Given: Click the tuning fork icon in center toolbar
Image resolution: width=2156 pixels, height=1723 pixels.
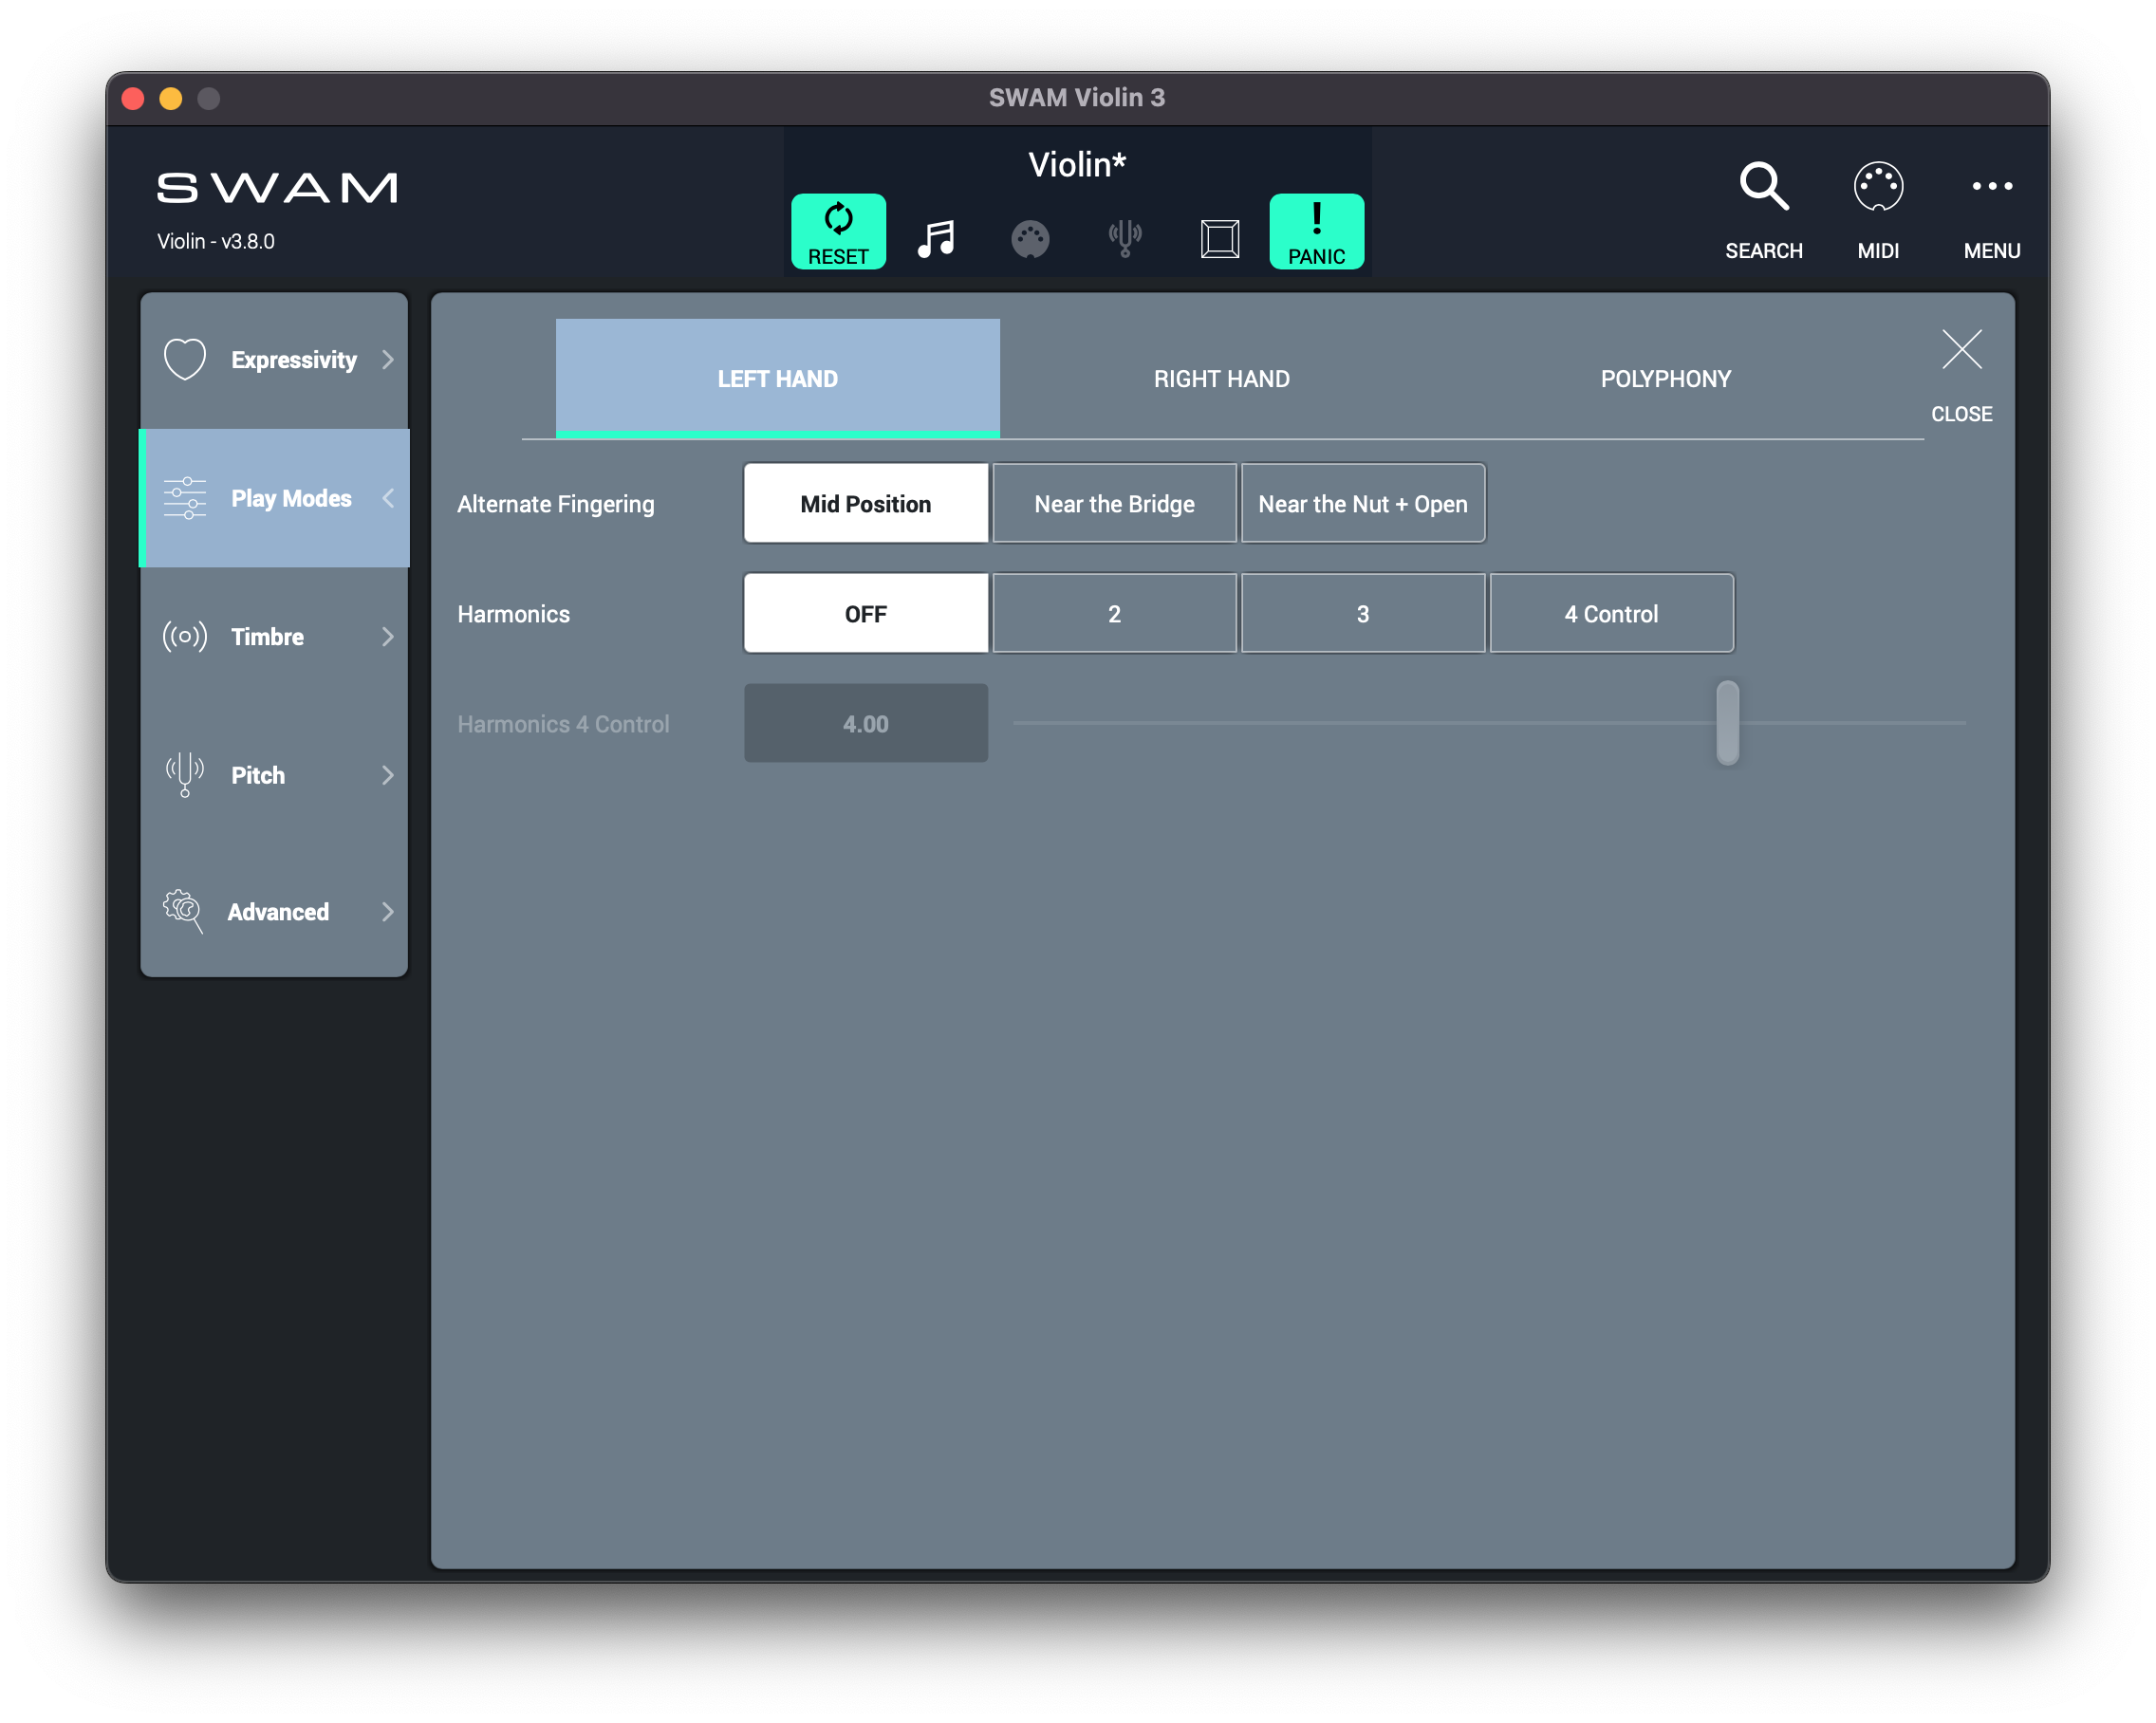Looking at the screenshot, I should point(1125,239).
